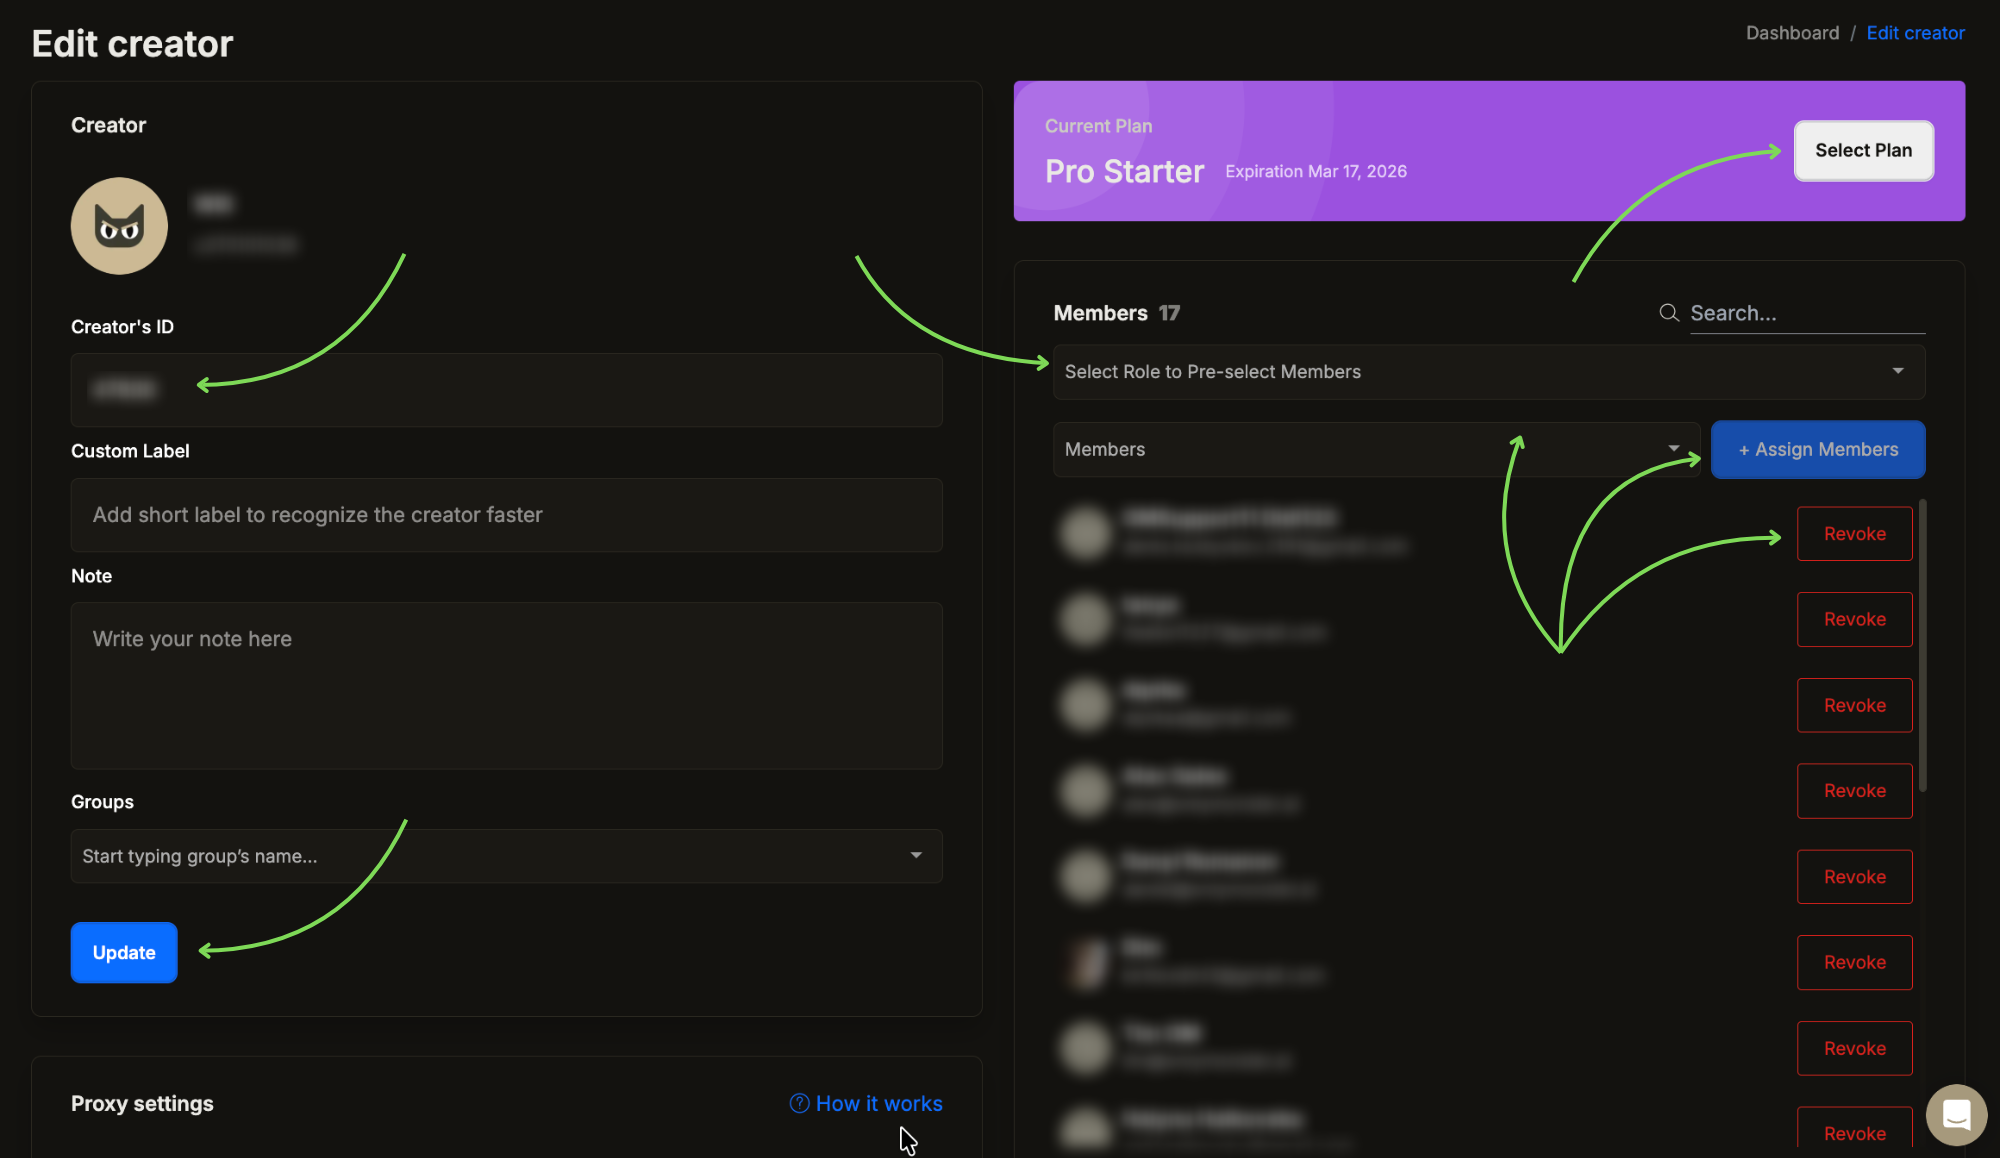Revoke the first listed member
The height and width of the screenshot is (1158, 2000).
1854,534
